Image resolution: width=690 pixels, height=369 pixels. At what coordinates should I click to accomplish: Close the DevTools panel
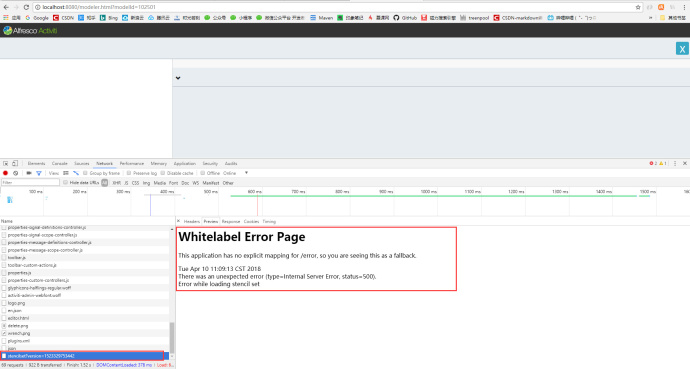(685, 163)
